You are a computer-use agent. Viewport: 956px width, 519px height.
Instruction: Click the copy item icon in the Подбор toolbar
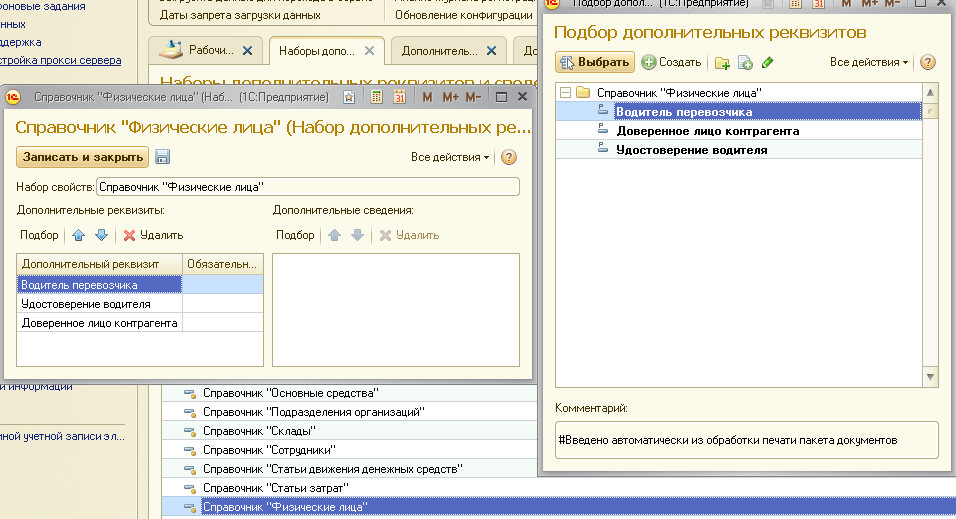745,63
